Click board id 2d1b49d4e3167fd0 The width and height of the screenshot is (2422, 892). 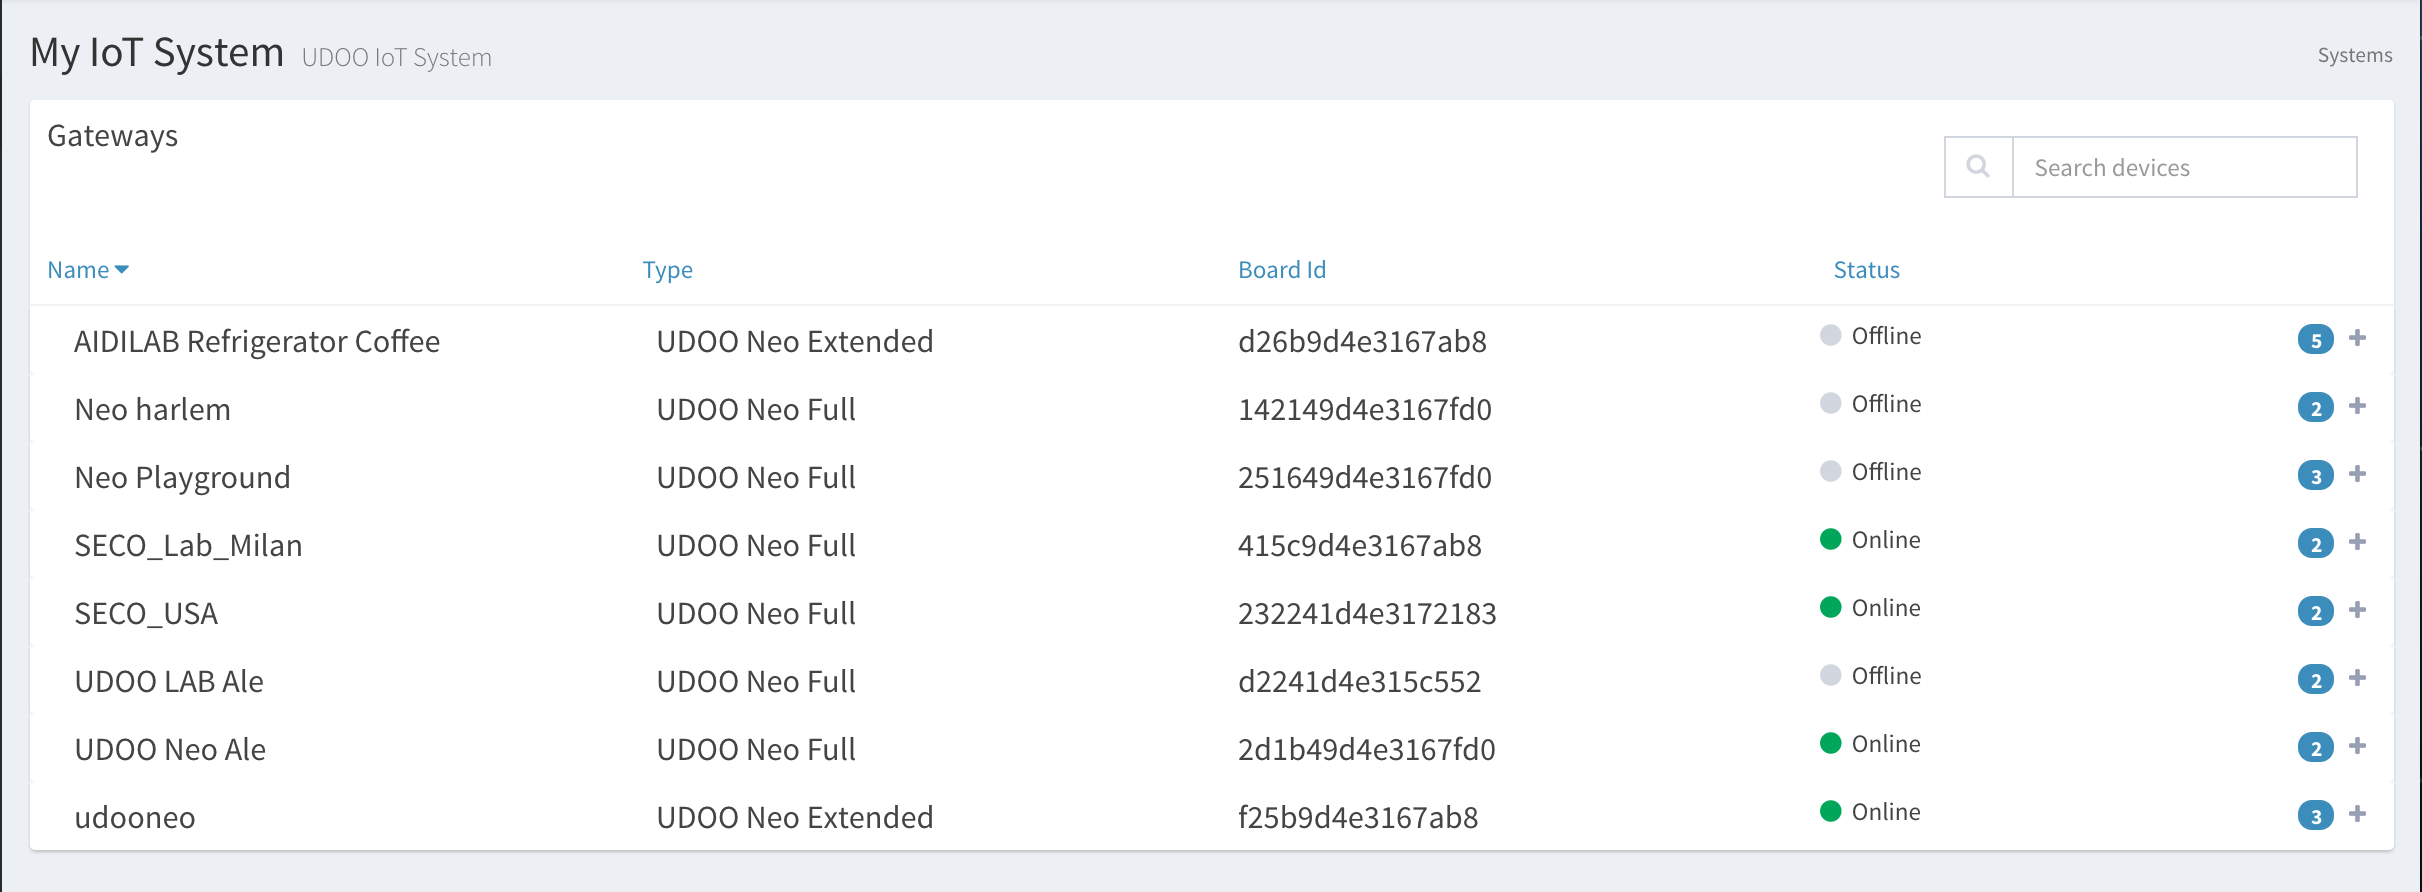click(x=1367, y=750)
